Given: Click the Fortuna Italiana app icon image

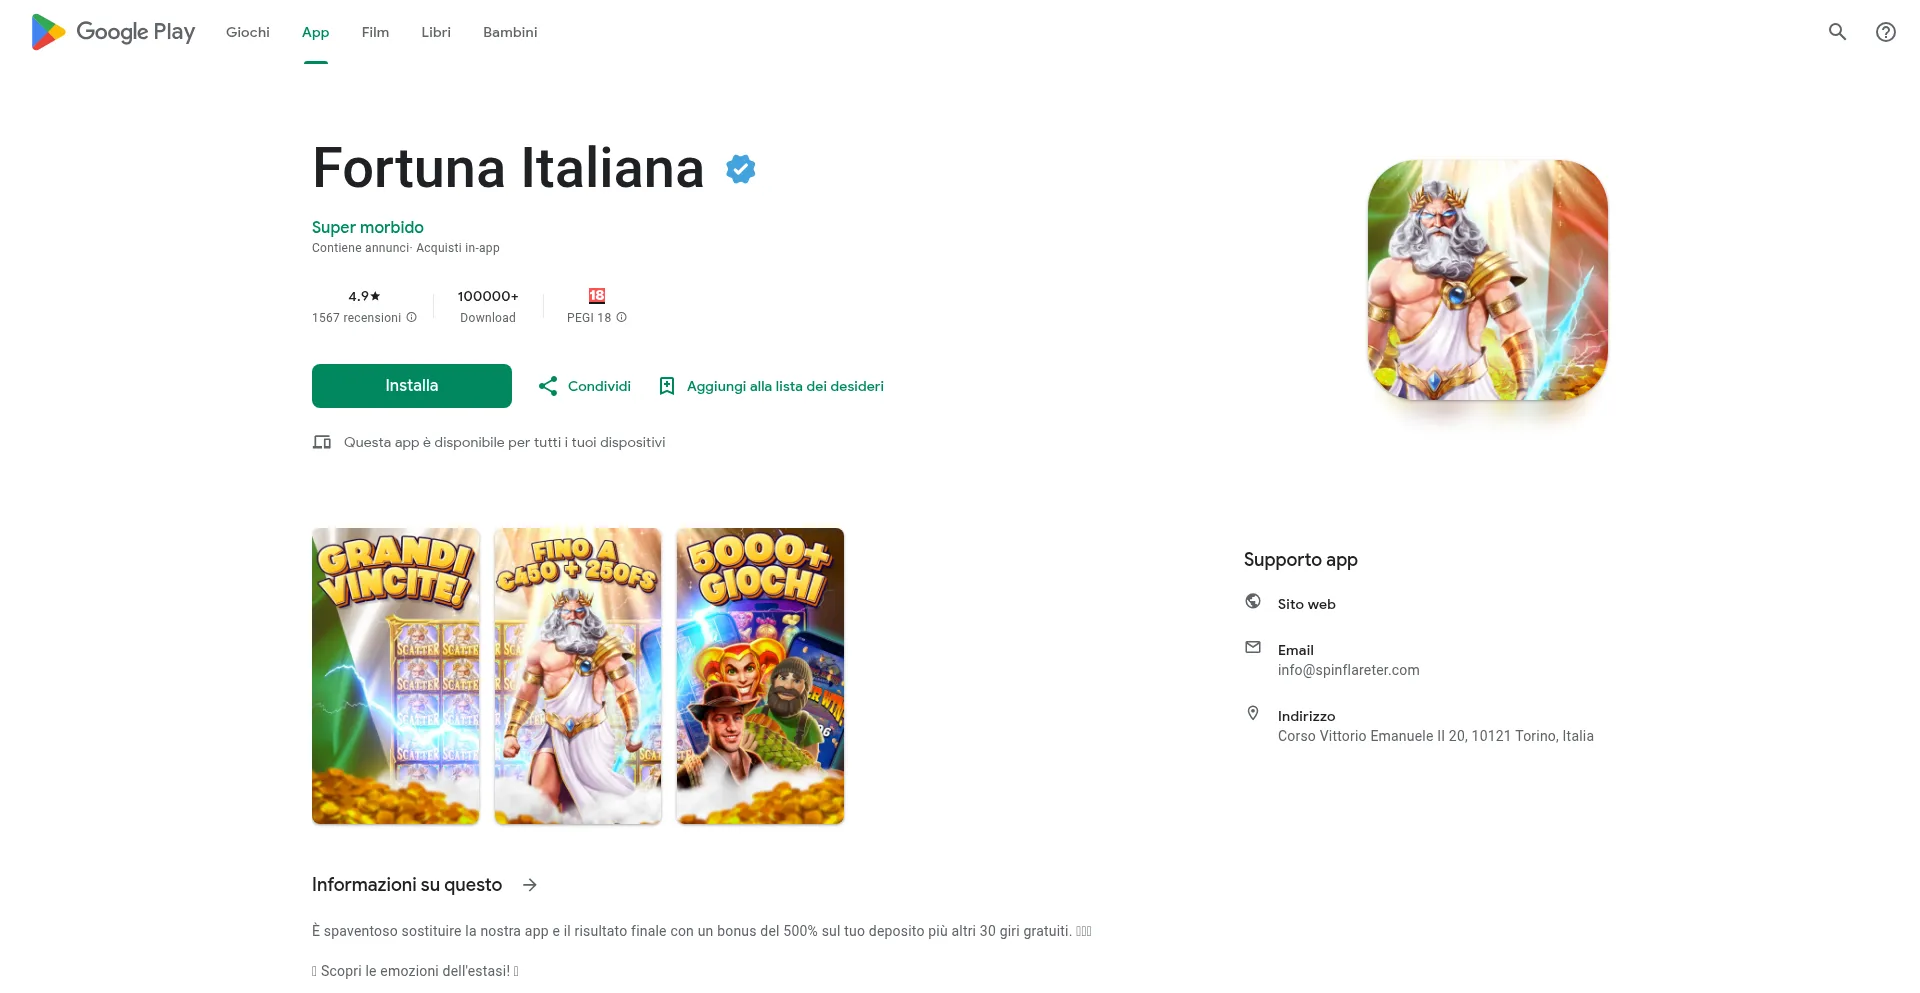Looking at the screenshot, I should (1488, 280).
